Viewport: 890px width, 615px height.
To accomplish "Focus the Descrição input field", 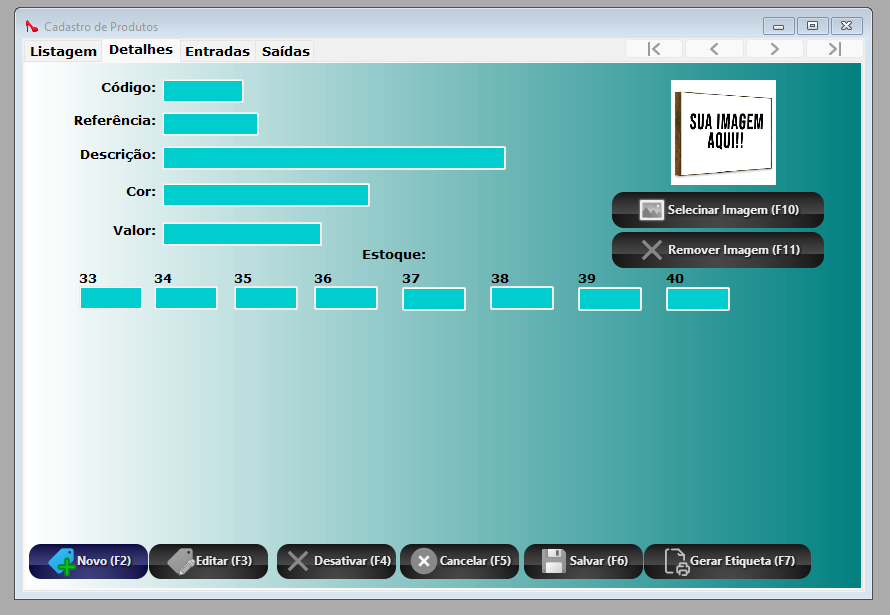I will (x=334, y=158).
